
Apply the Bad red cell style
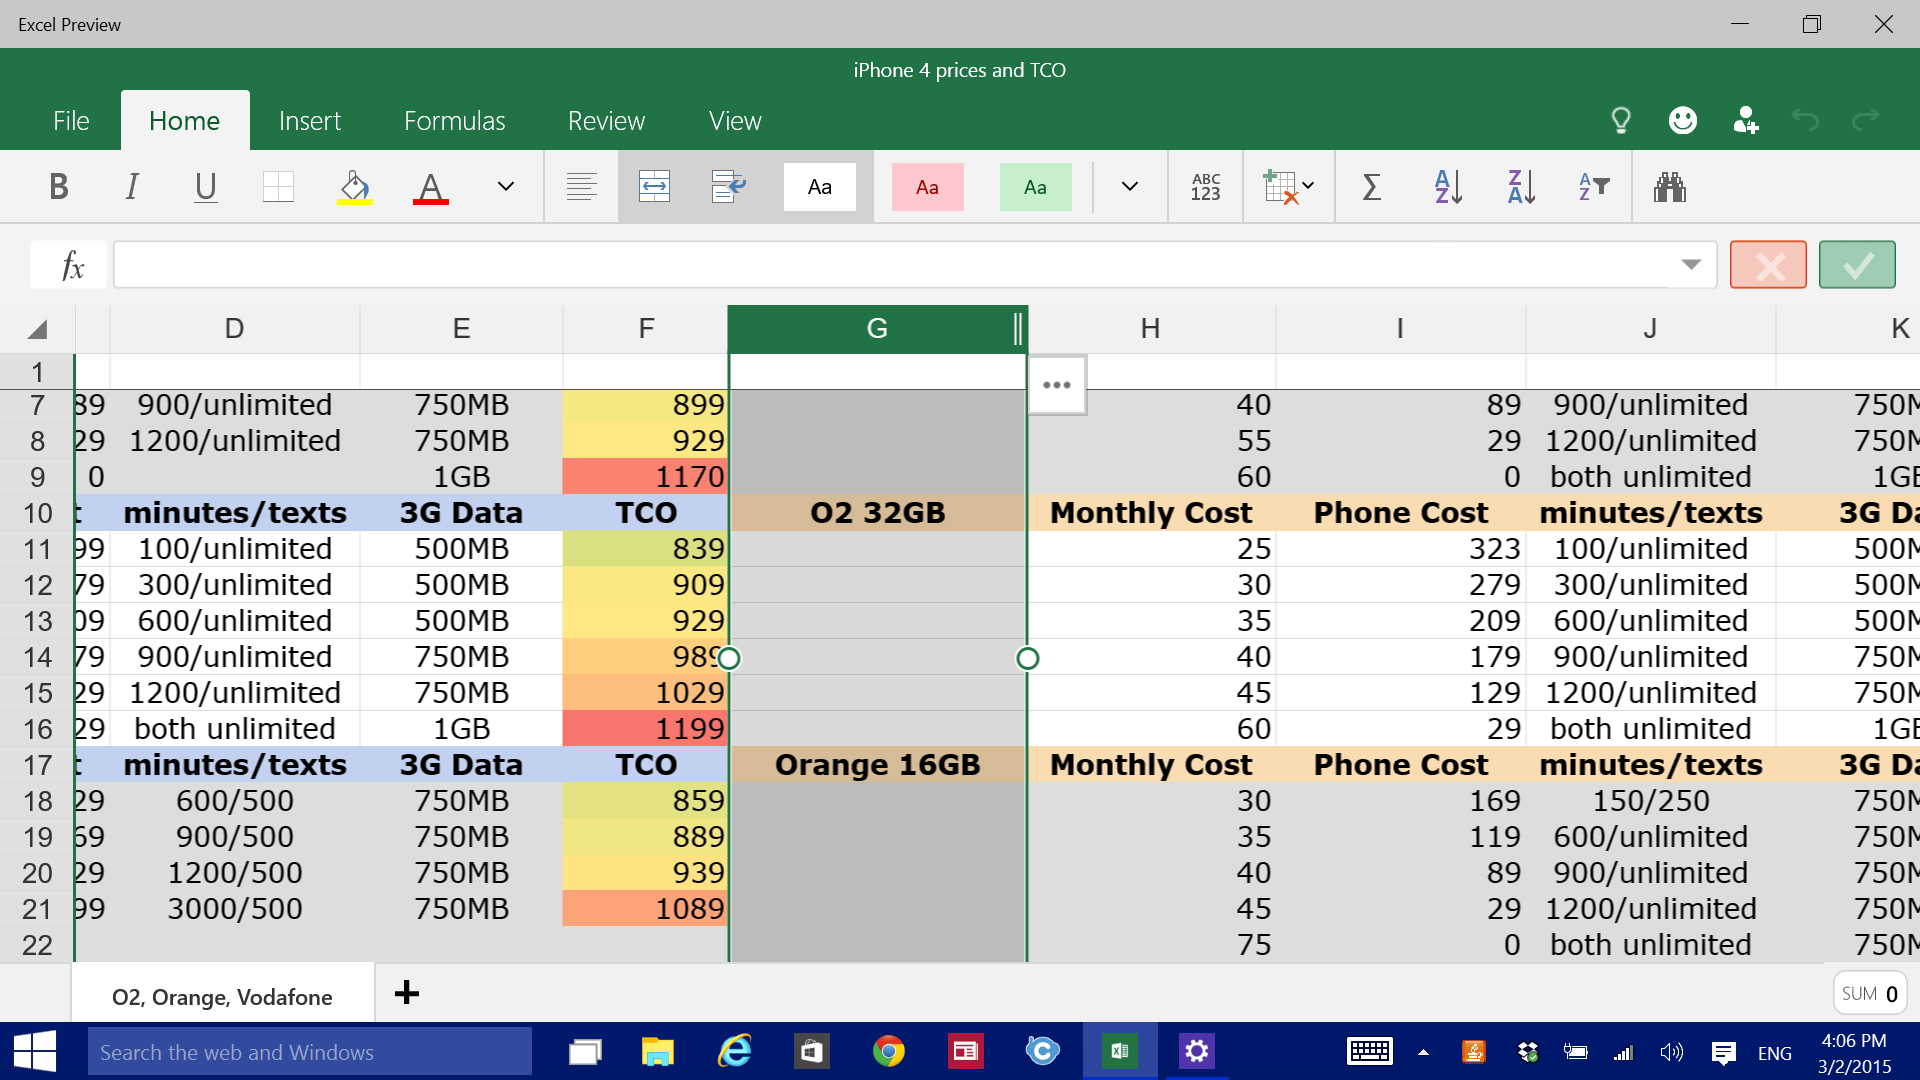928,187
